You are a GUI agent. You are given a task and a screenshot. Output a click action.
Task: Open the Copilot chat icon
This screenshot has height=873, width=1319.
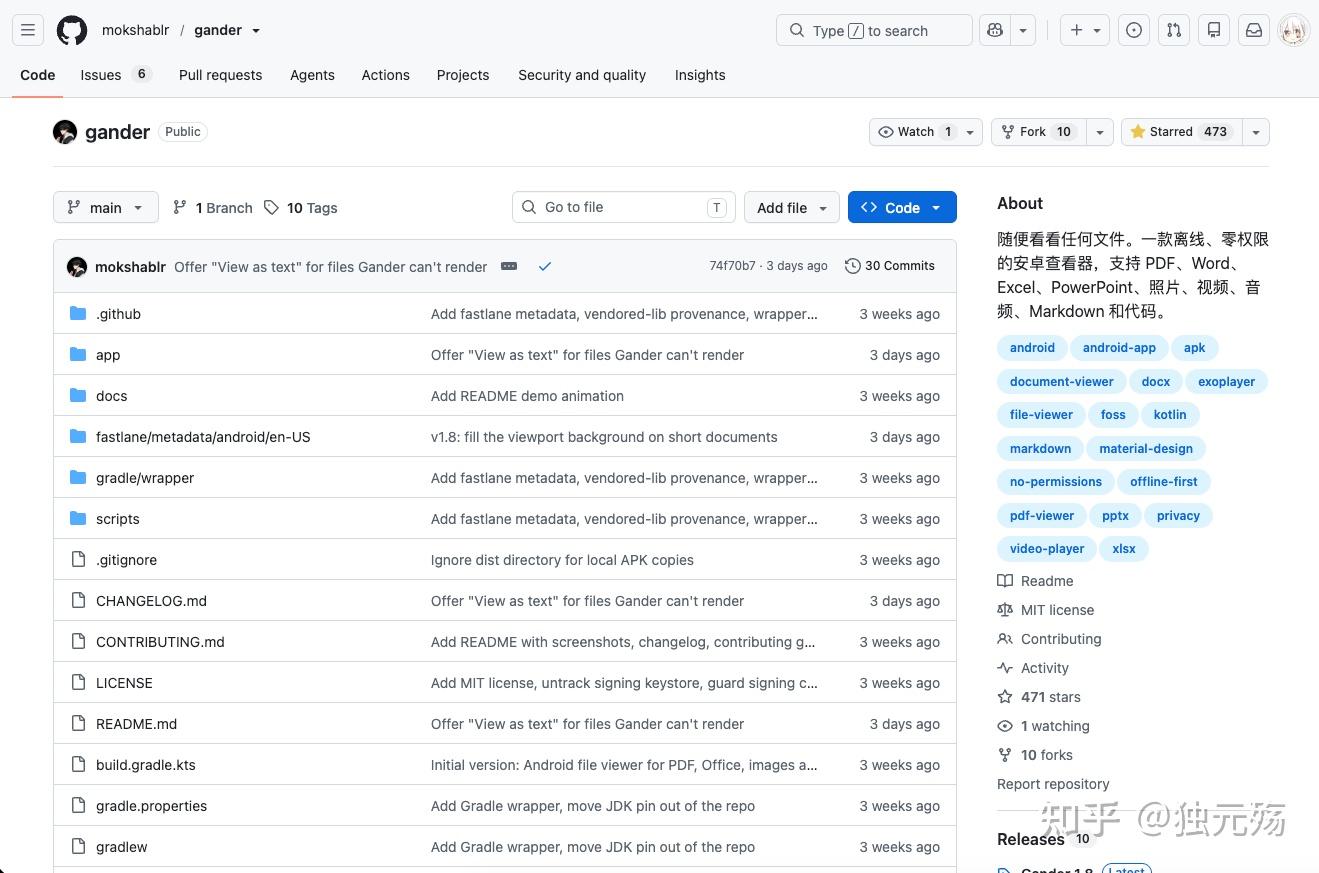994,30
